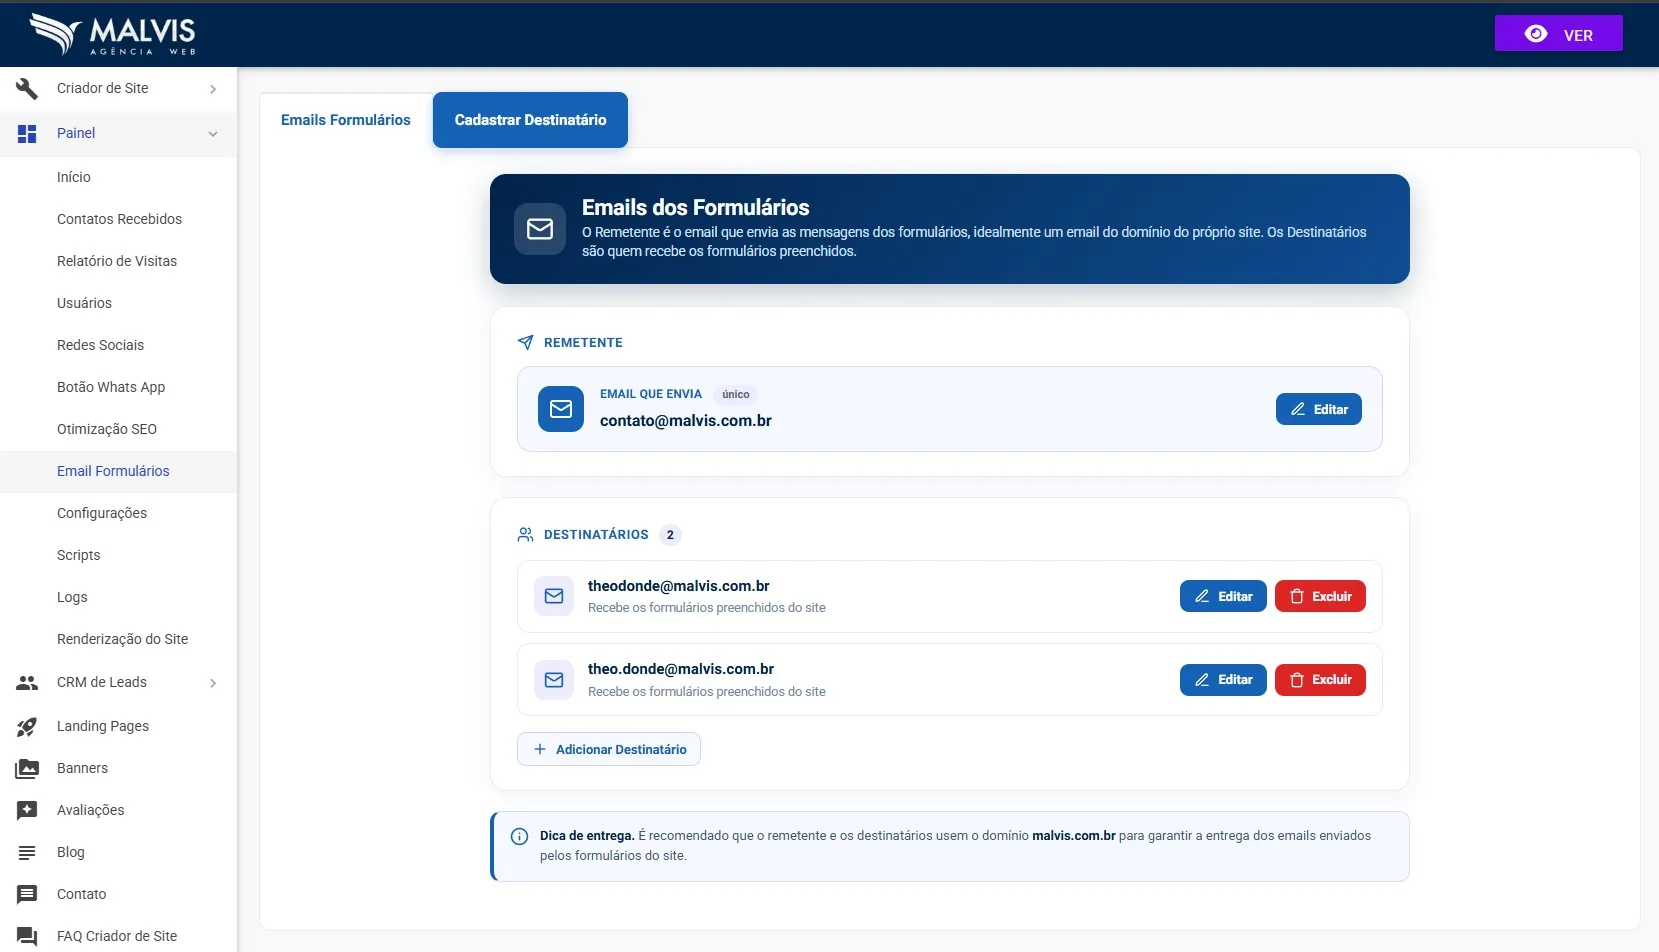The image size is (1659, 952).
Task: Open the Cadastrar Destinatário tab
Action: (530, 120)
